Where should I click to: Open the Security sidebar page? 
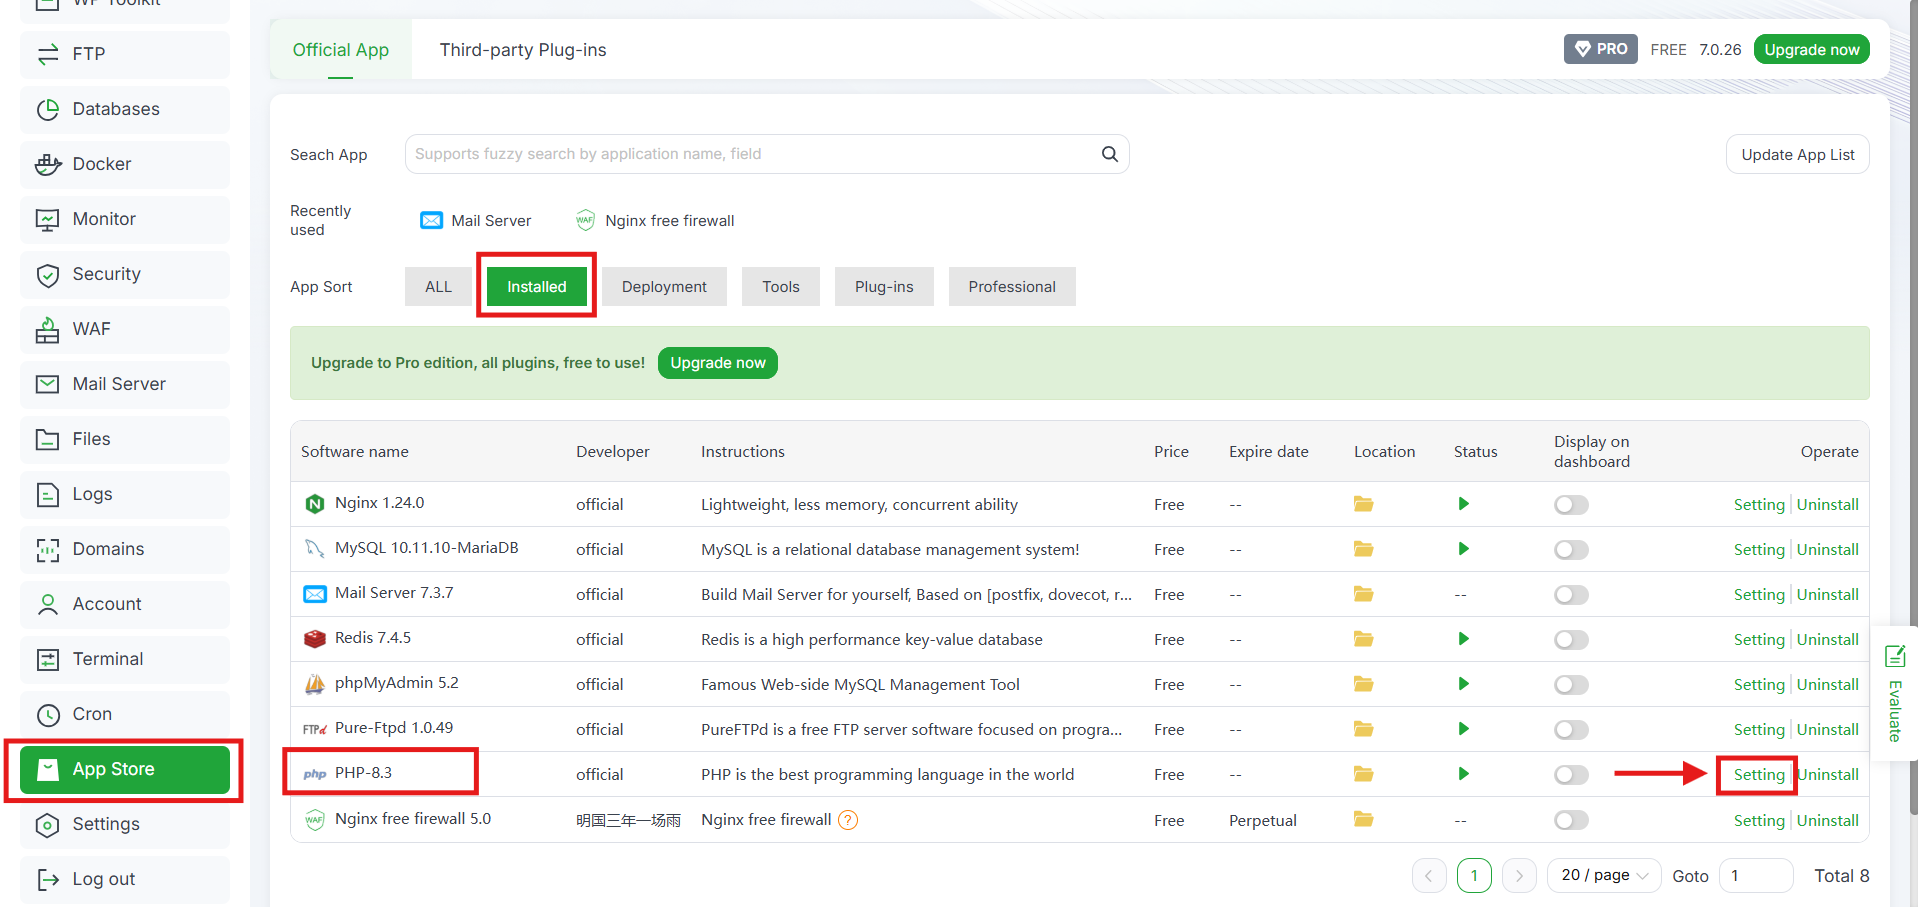125,274
